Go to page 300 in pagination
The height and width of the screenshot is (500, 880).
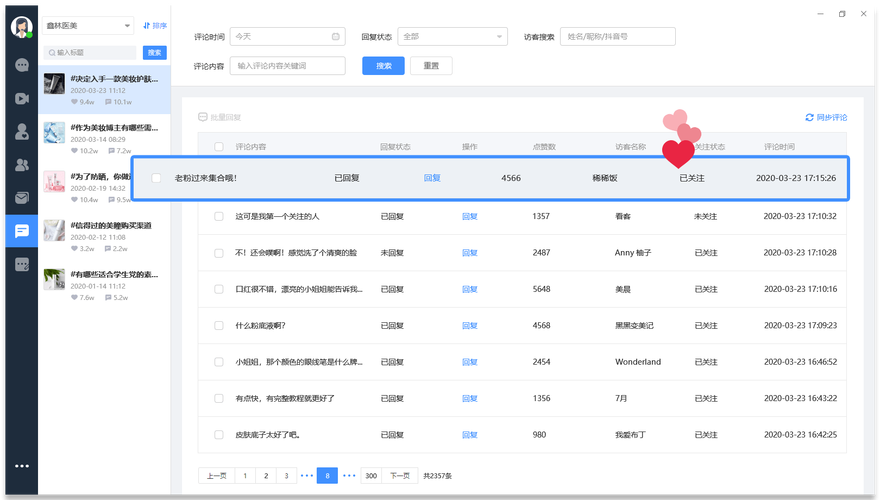pyautogui.click(x=371, y=476)
